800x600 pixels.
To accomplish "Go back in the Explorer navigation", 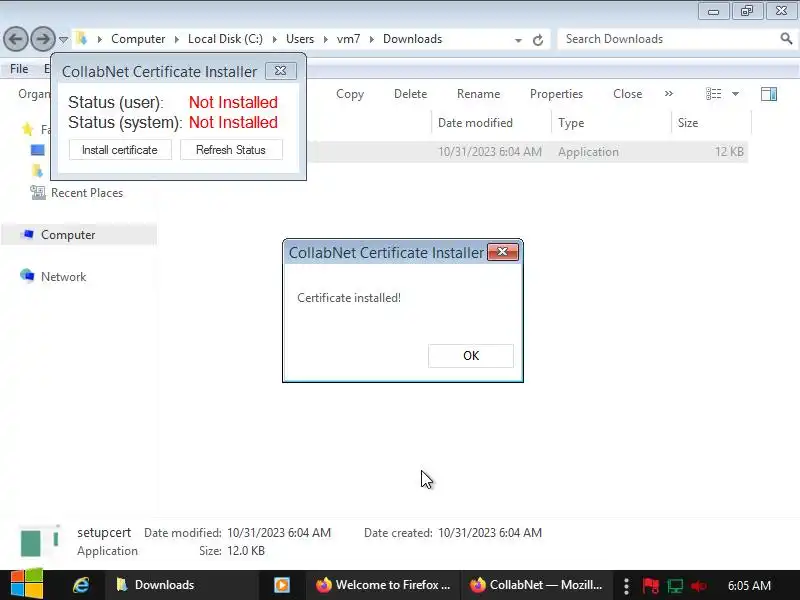I will click(16, 39).
